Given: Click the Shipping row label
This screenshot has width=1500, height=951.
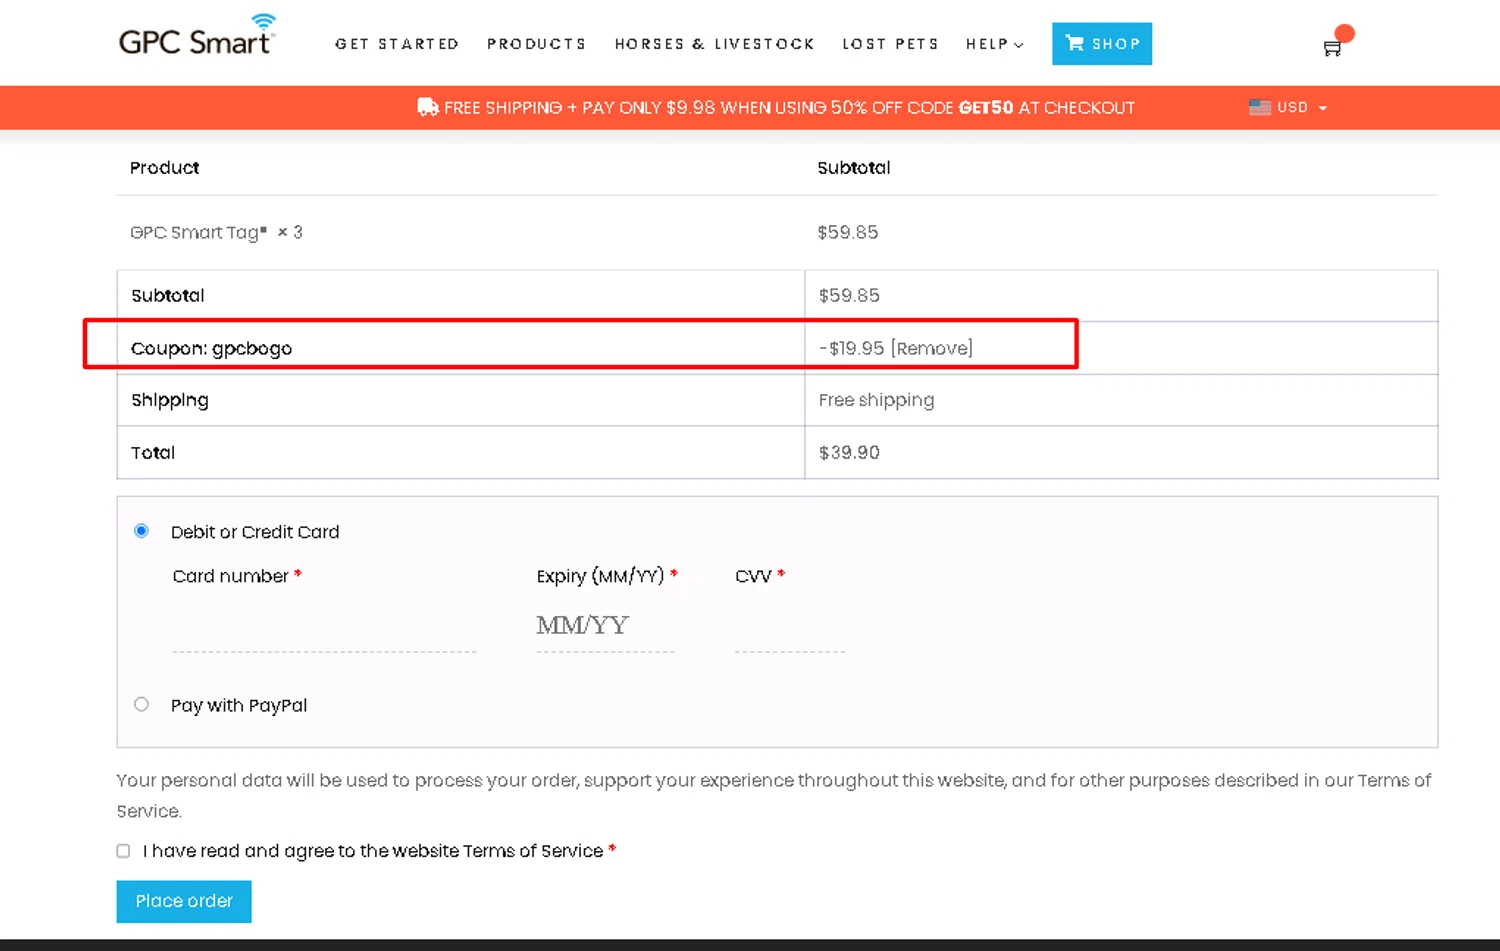Looking at the screenshot, I should pyautogui.click(x=170, y=400).
